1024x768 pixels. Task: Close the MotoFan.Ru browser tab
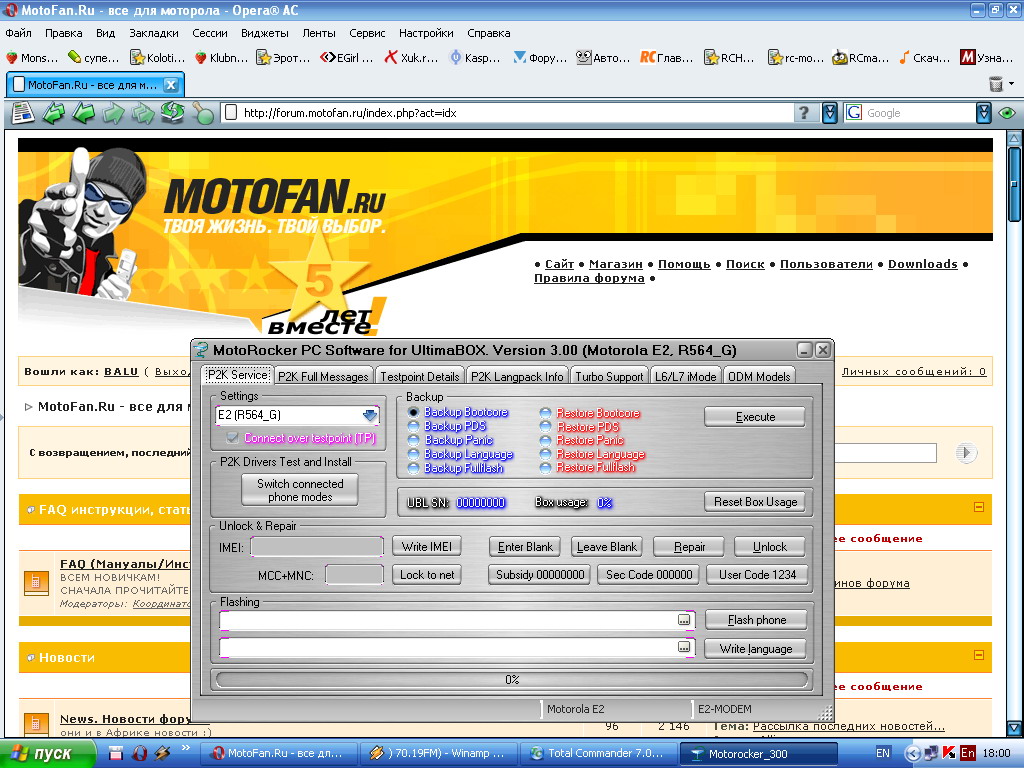170,85
